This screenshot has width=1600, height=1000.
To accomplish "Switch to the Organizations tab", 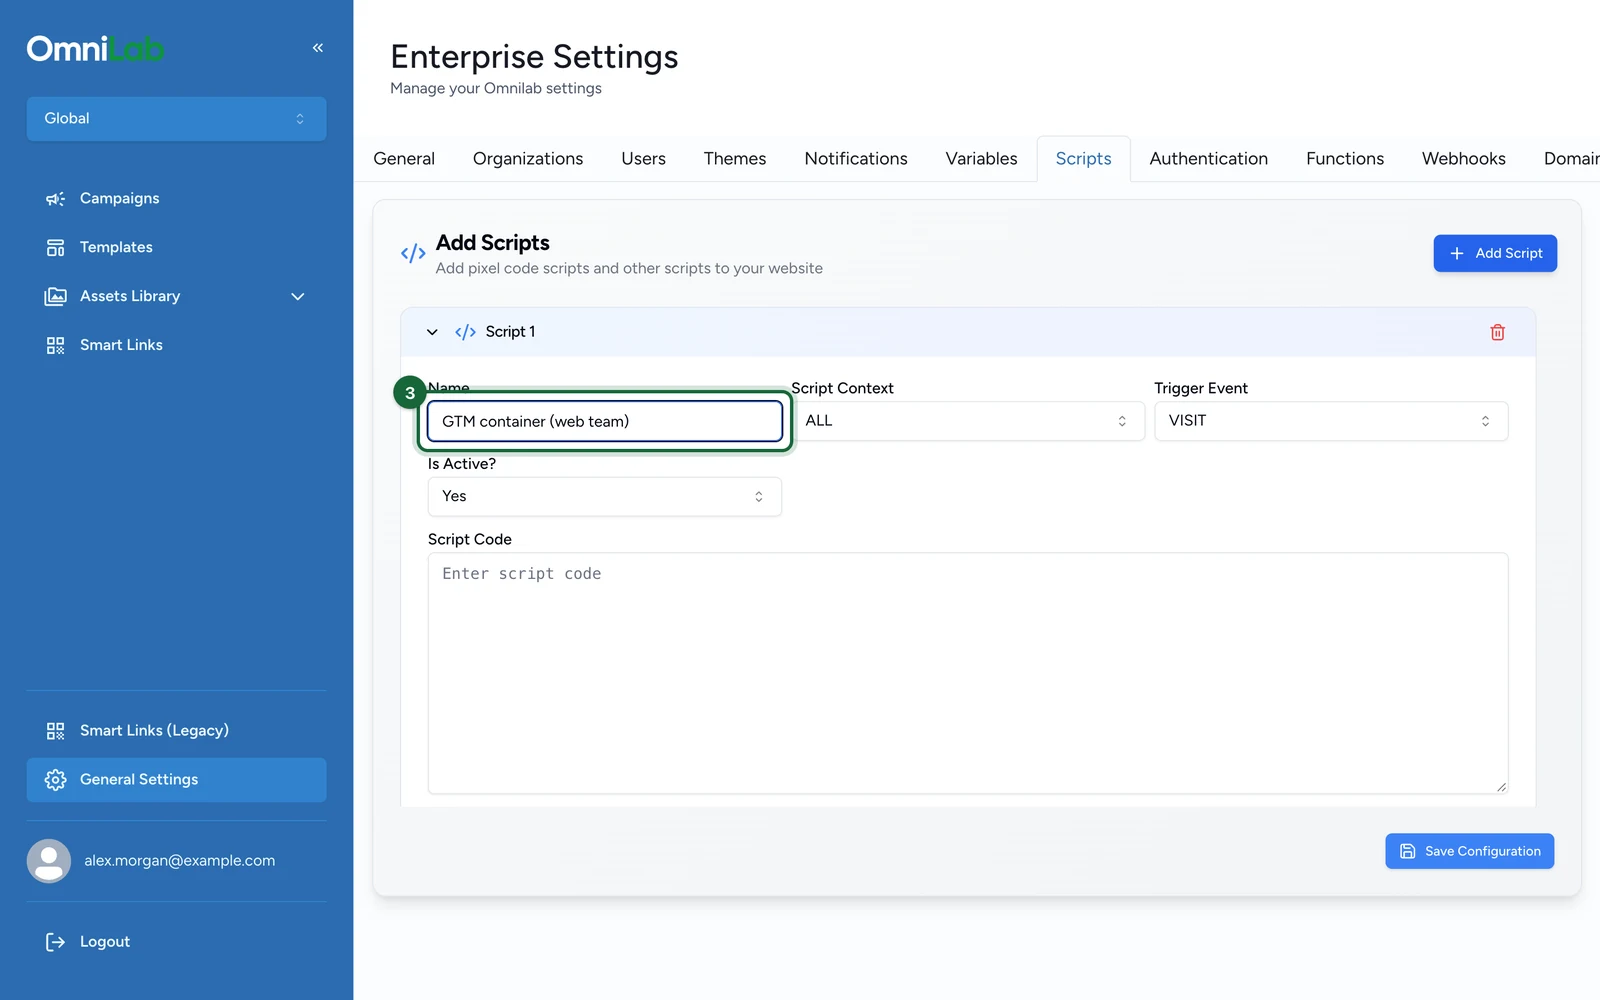I will tap(528, 159).
